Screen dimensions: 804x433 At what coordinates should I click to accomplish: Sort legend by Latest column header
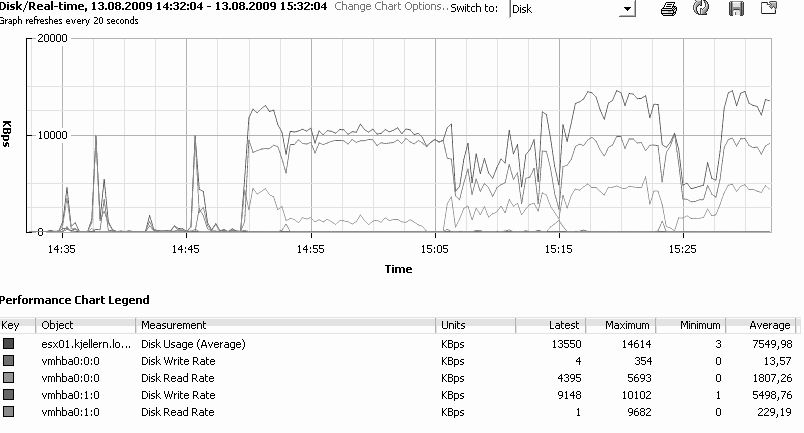(551, 325)
